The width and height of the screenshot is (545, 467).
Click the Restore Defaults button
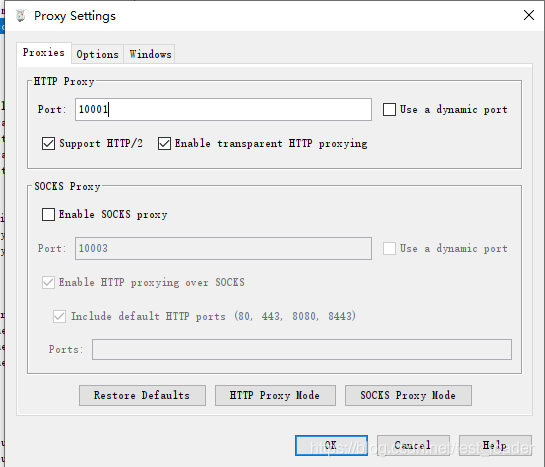click(x=142, y=395)
